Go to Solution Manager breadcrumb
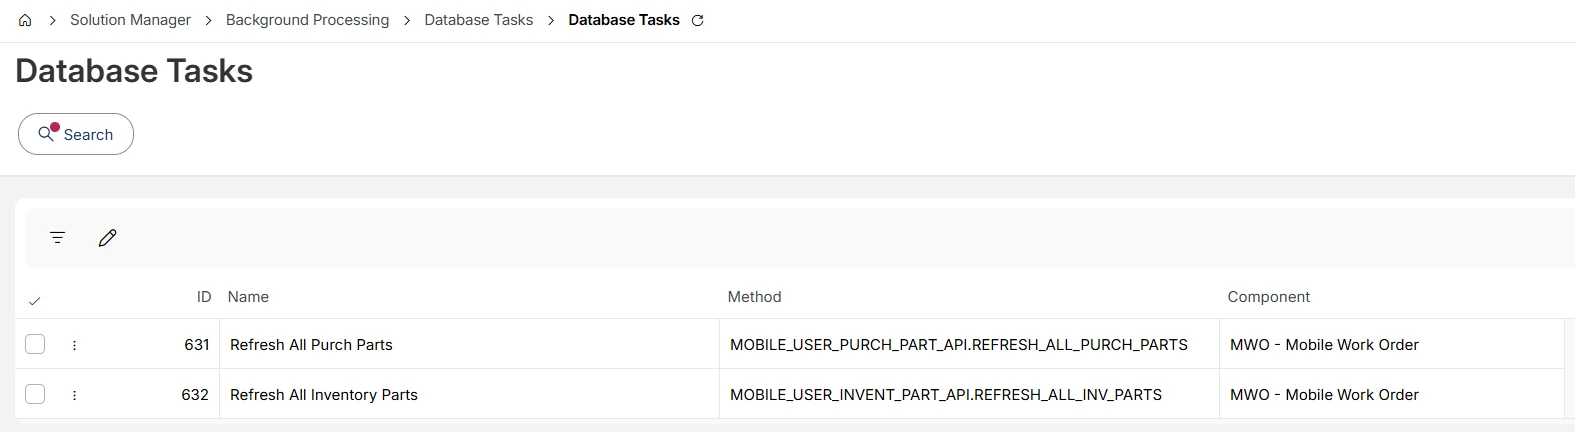The width and height of the screenshot is (1575, 432). click(x=130, y=20)
